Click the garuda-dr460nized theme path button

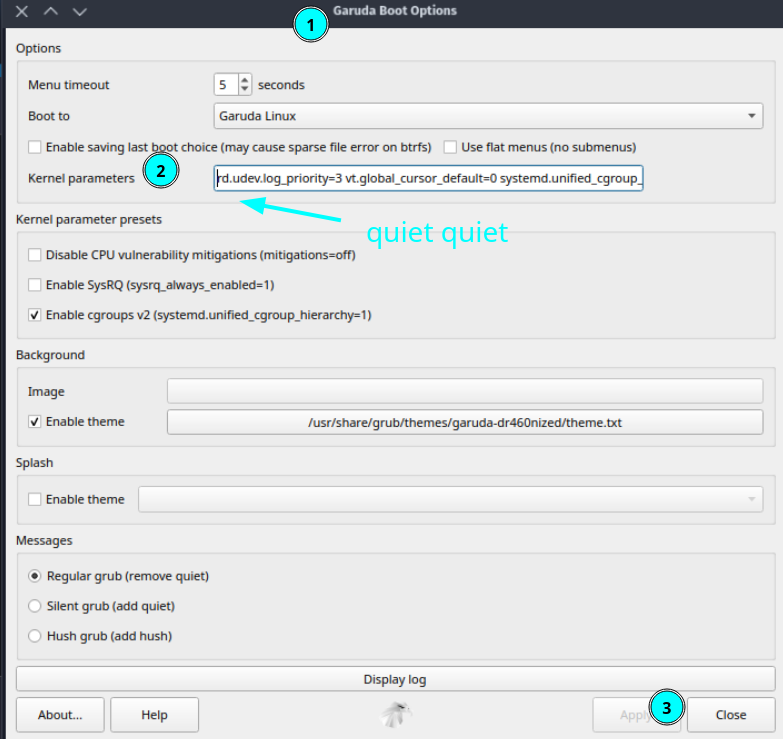(465, 422)
